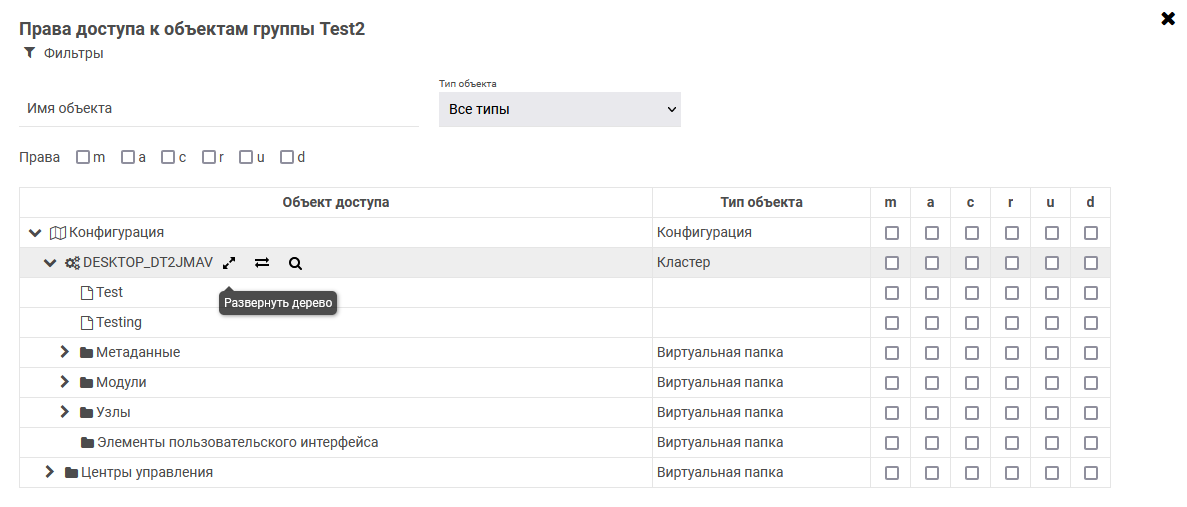Image resolution: width=1187 pixels, height=507 pixels.
Task: Click the filter funnel icon
Action: 29,53
